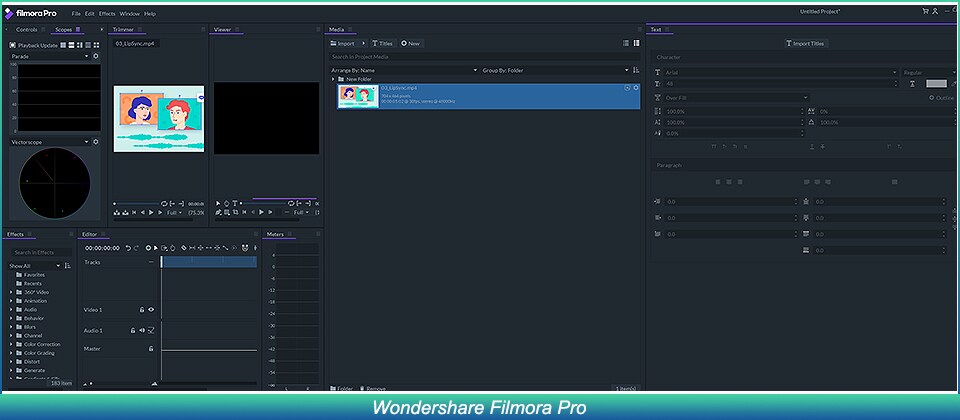Toggle Video 1 track visibility eye
The width and height of the screenshot is (960, 420).
pyautogui.click(x=151, y=310)
